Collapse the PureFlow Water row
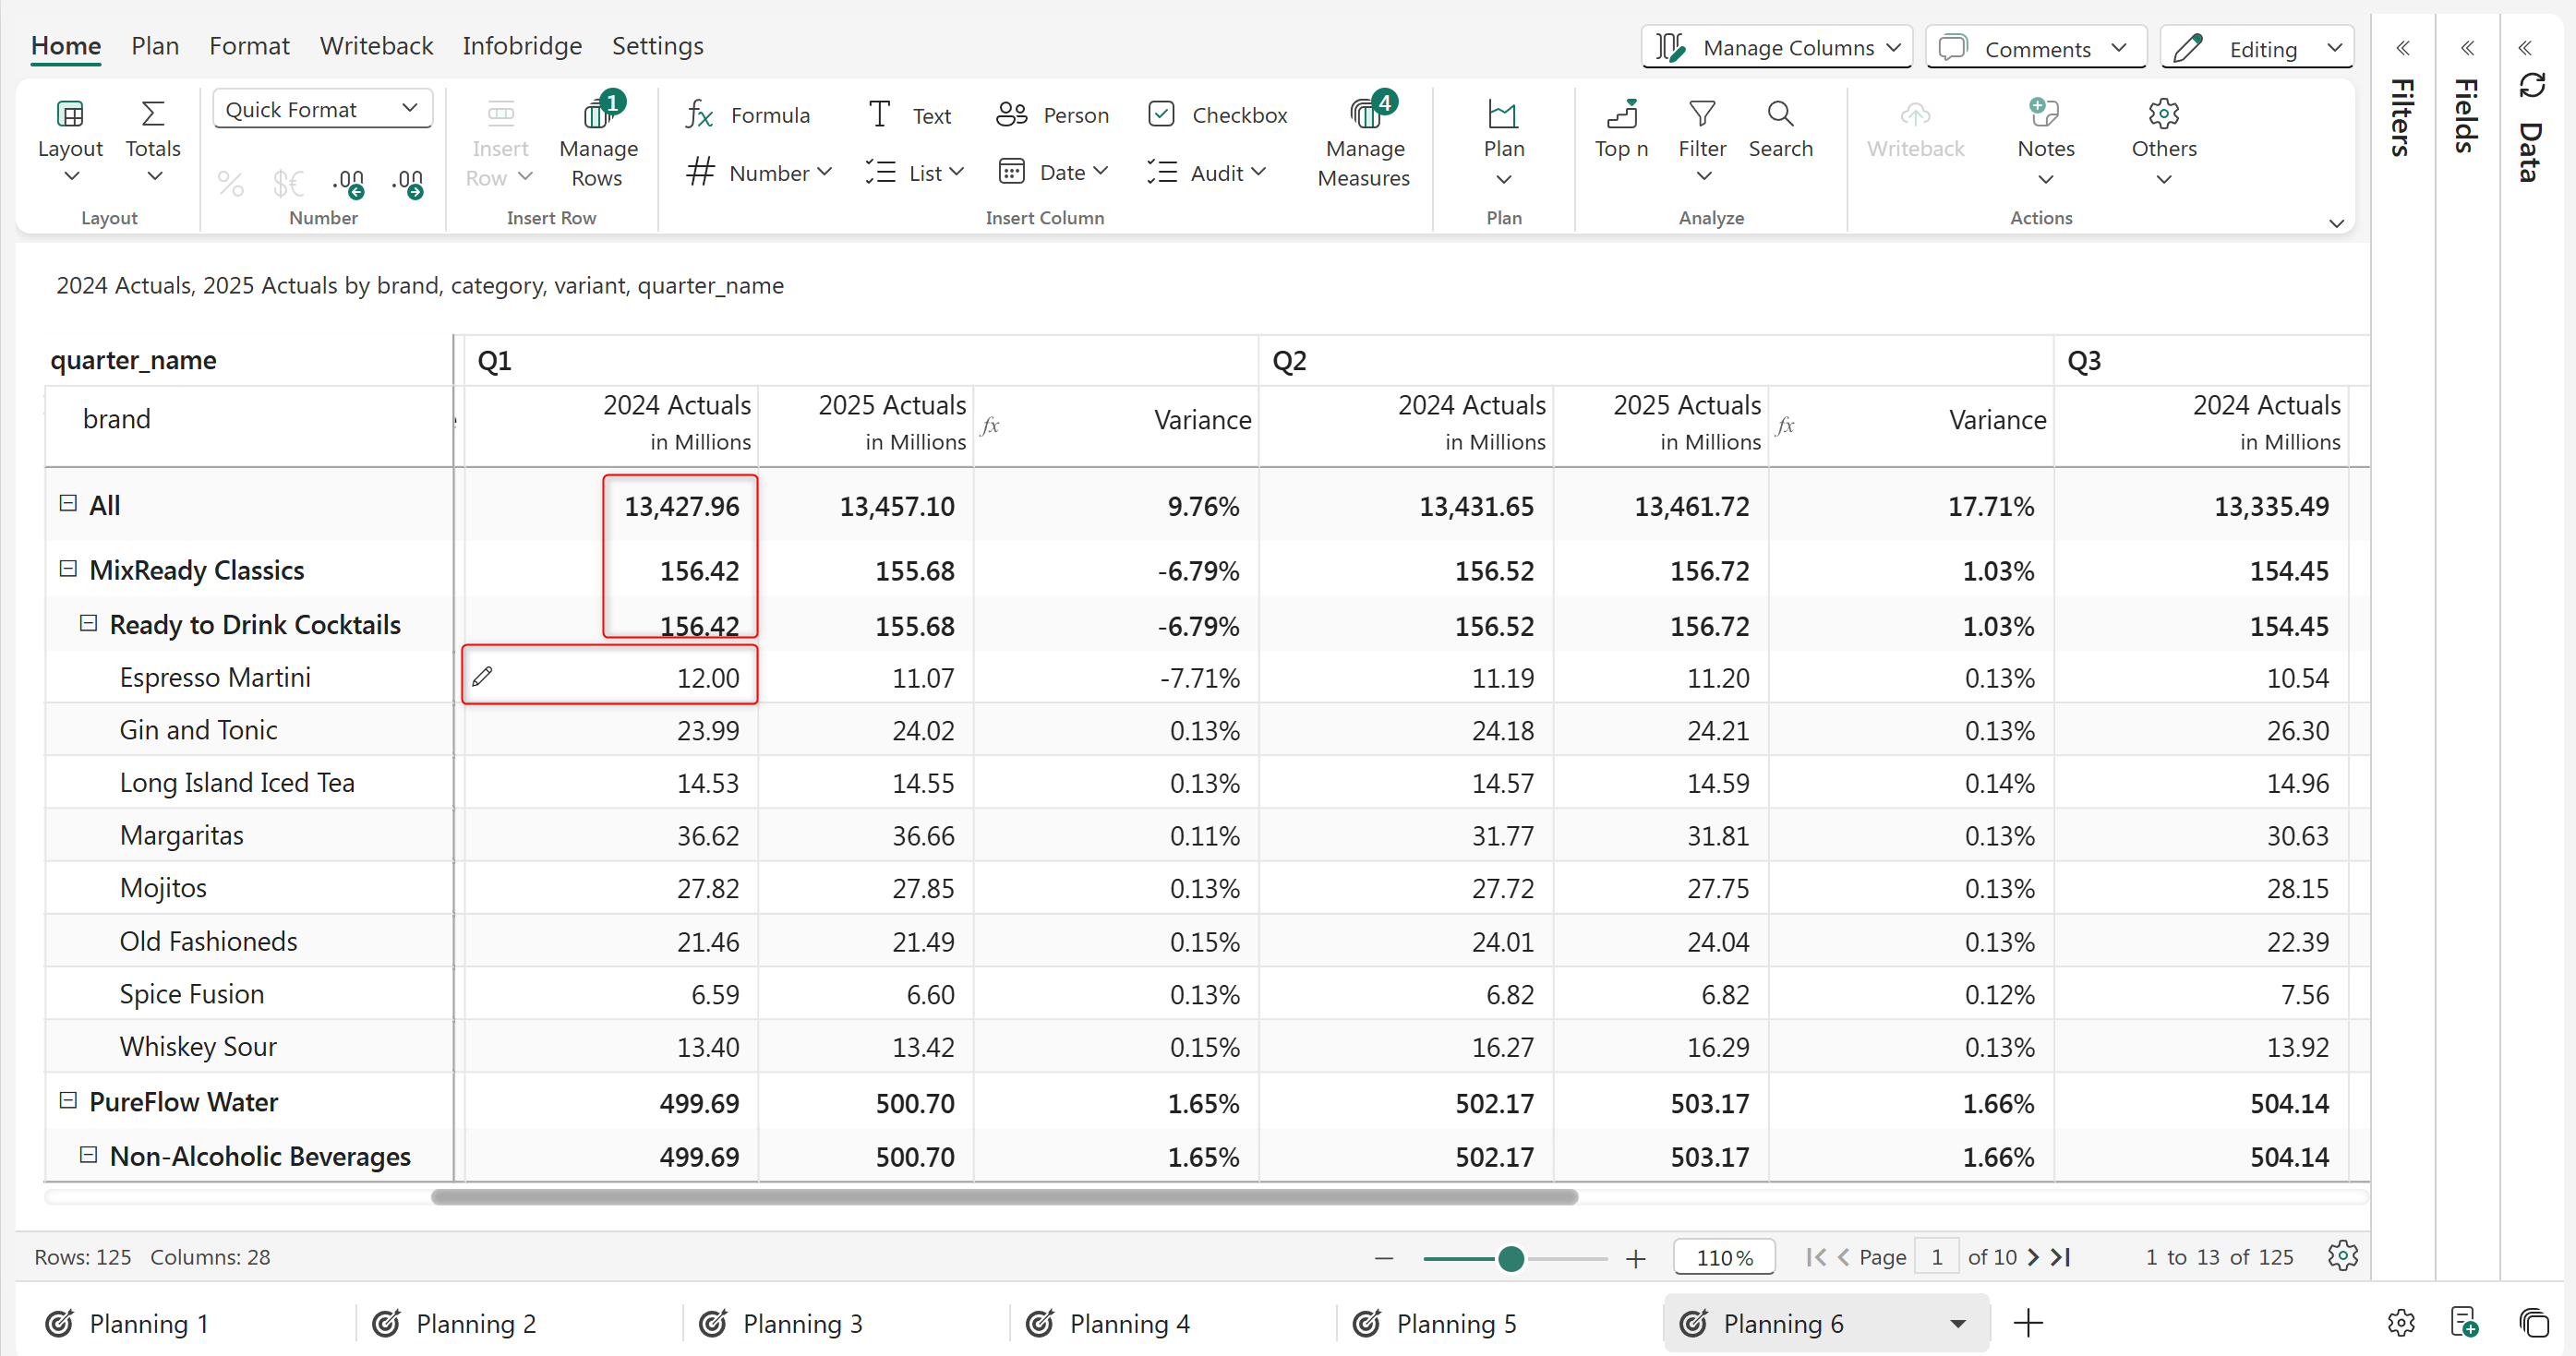The height and width of the screenshot is (1356, 2576). pos(68,1100)
